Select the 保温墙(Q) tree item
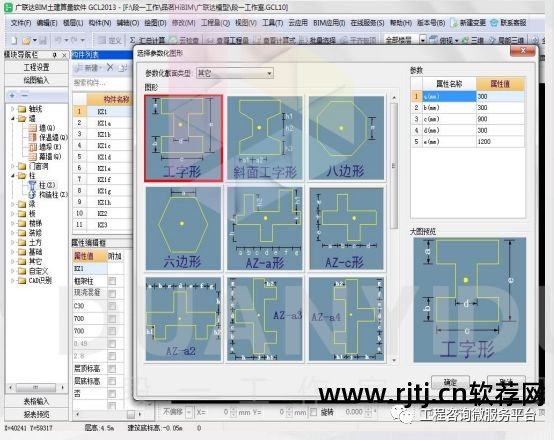This screenshot has width=554, height=440. pos(48,137)
